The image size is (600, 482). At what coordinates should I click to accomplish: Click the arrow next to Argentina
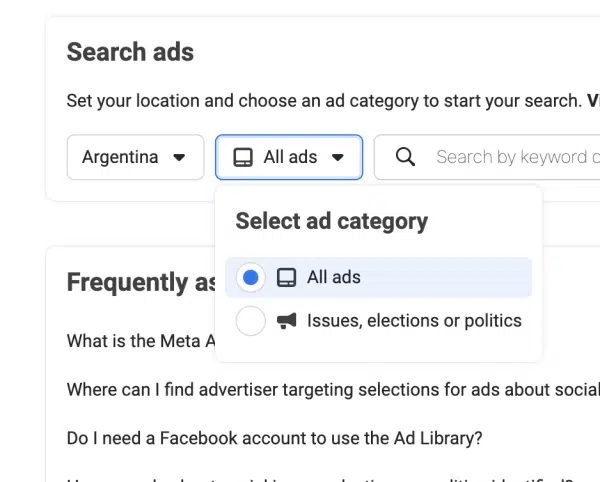tap(179, 157)
